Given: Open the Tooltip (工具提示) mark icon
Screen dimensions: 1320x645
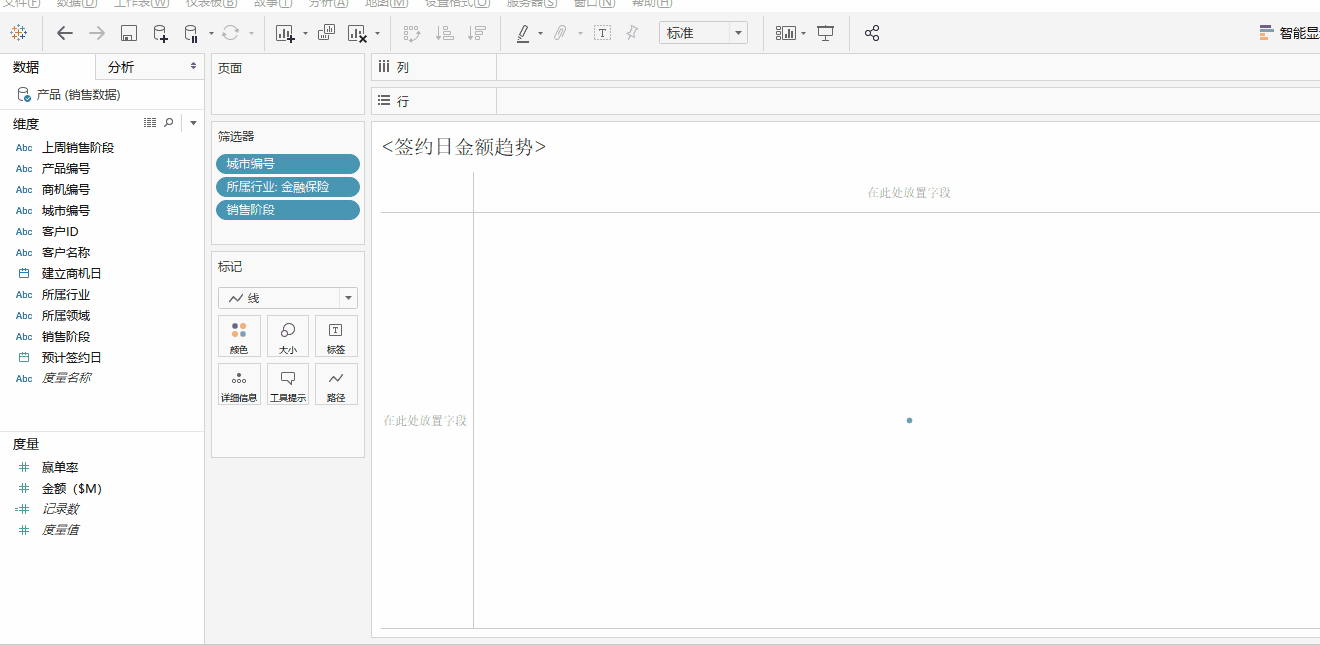Looking at the screenshot, I should click(x=288, y=383).
